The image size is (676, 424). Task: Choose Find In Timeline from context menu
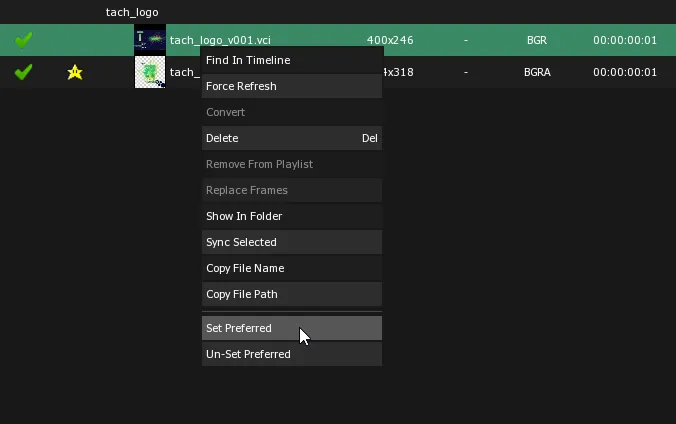292,60
